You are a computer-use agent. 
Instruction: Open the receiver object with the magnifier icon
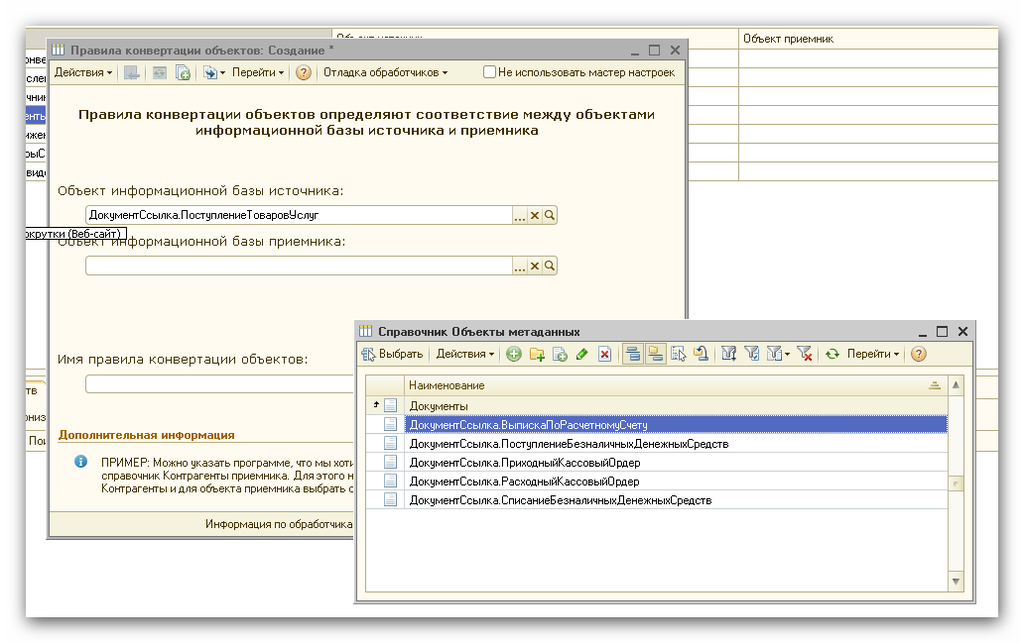tap(550, 266)
